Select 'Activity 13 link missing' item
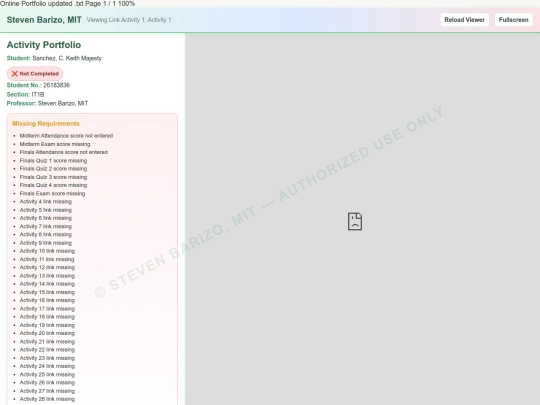Image resolution: width=540 pixels, height=405 pixels. pos(47,276)
